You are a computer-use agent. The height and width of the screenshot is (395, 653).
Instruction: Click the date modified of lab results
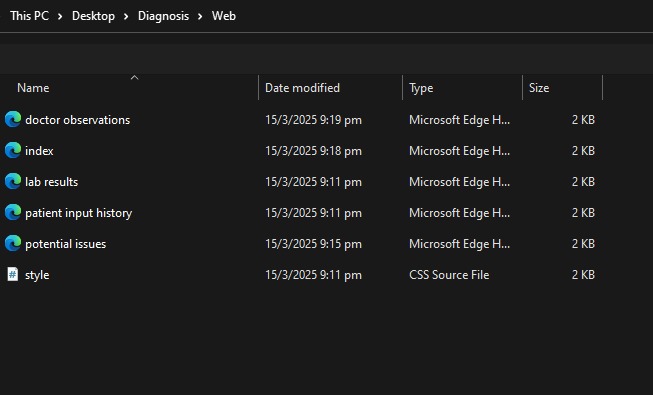[314, 182]
